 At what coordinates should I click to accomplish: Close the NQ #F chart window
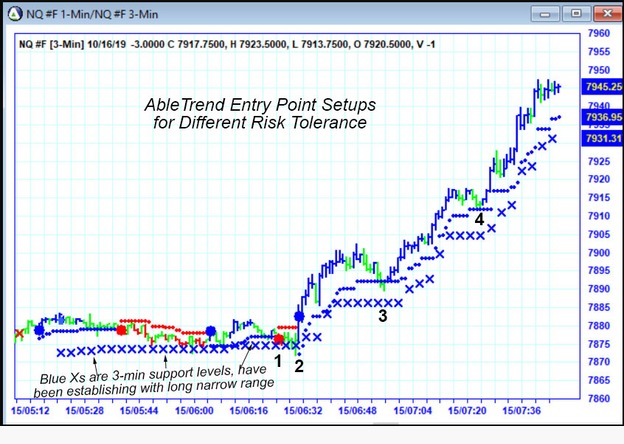click(x=608, y=14)
